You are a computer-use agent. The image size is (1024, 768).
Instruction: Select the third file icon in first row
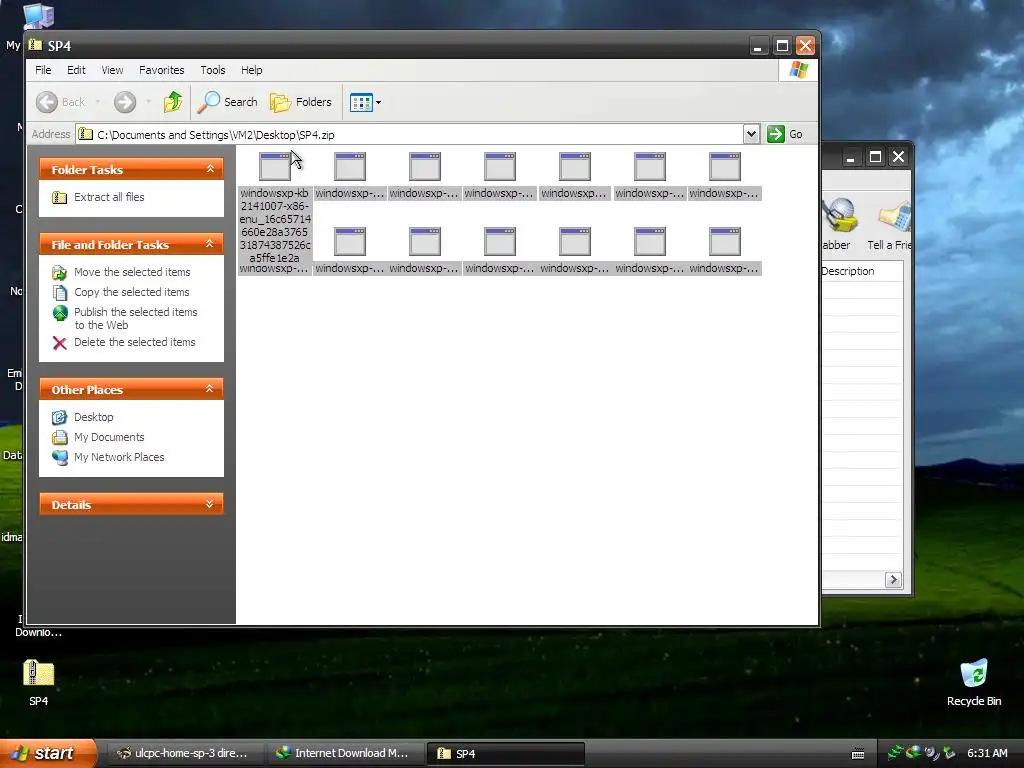(x=424, y=167)
